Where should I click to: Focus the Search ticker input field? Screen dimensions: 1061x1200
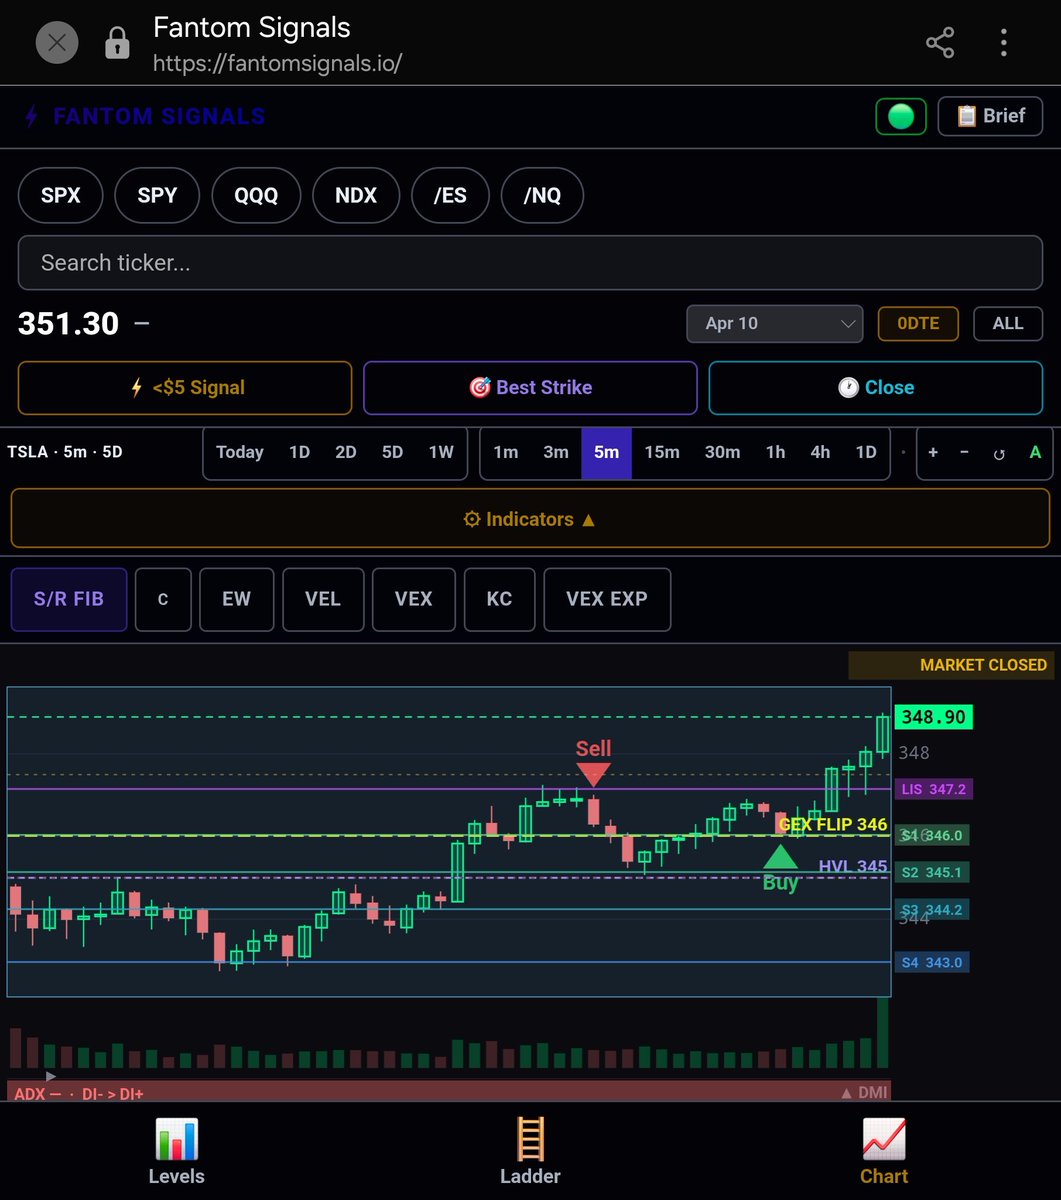coord(530,263)
